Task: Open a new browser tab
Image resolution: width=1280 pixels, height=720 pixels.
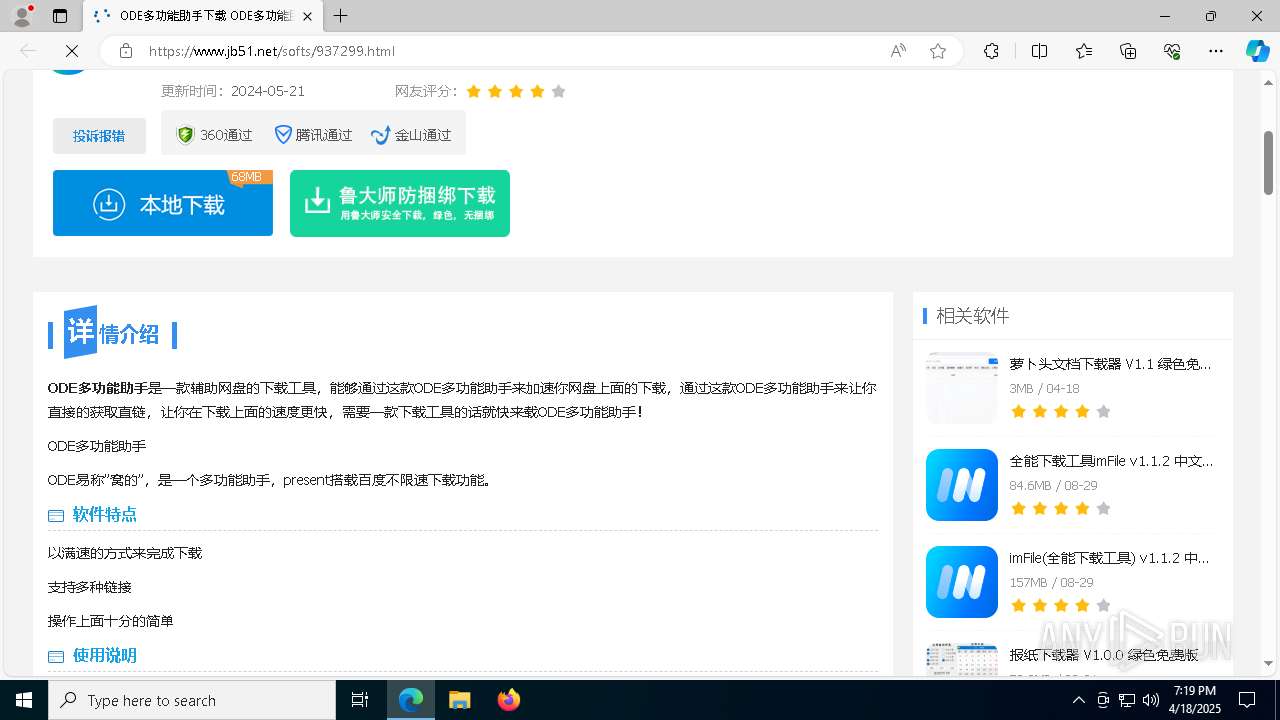Action: pyautogui.click(x=341, y=16)
